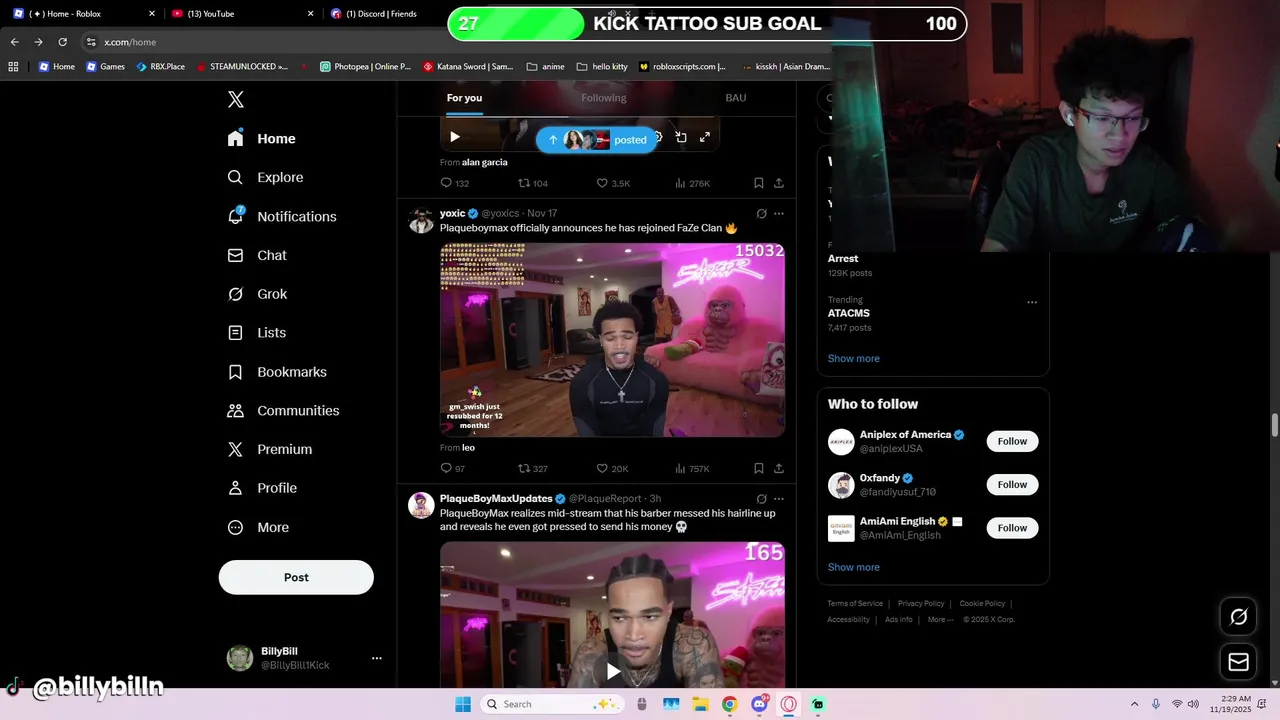
Task: Open the Premium X icon
Action: (235, 450)
